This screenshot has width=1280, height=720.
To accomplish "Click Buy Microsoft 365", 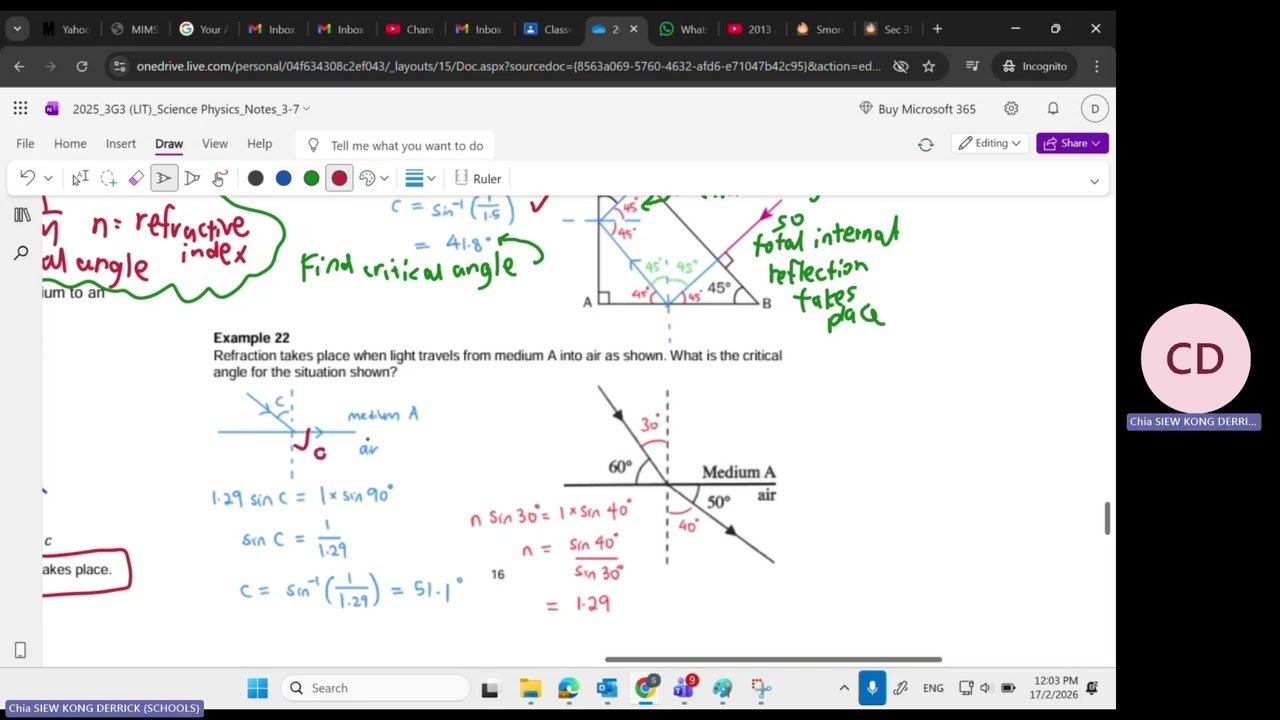I will [x=917, y=109].
